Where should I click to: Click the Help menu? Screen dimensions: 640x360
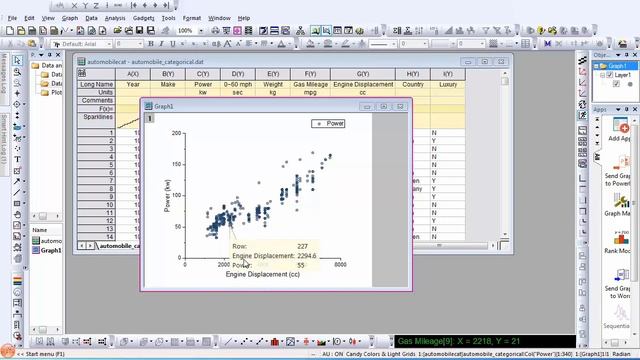click(x=244, y=18)
